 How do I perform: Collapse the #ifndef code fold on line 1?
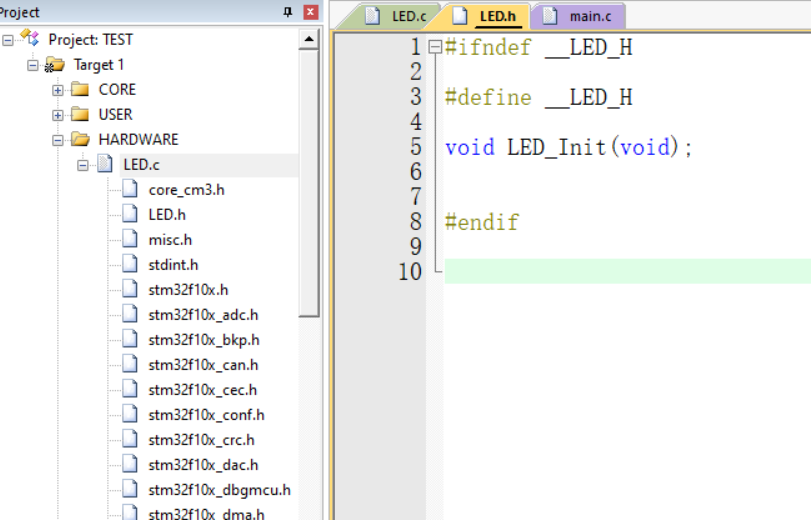435,47
